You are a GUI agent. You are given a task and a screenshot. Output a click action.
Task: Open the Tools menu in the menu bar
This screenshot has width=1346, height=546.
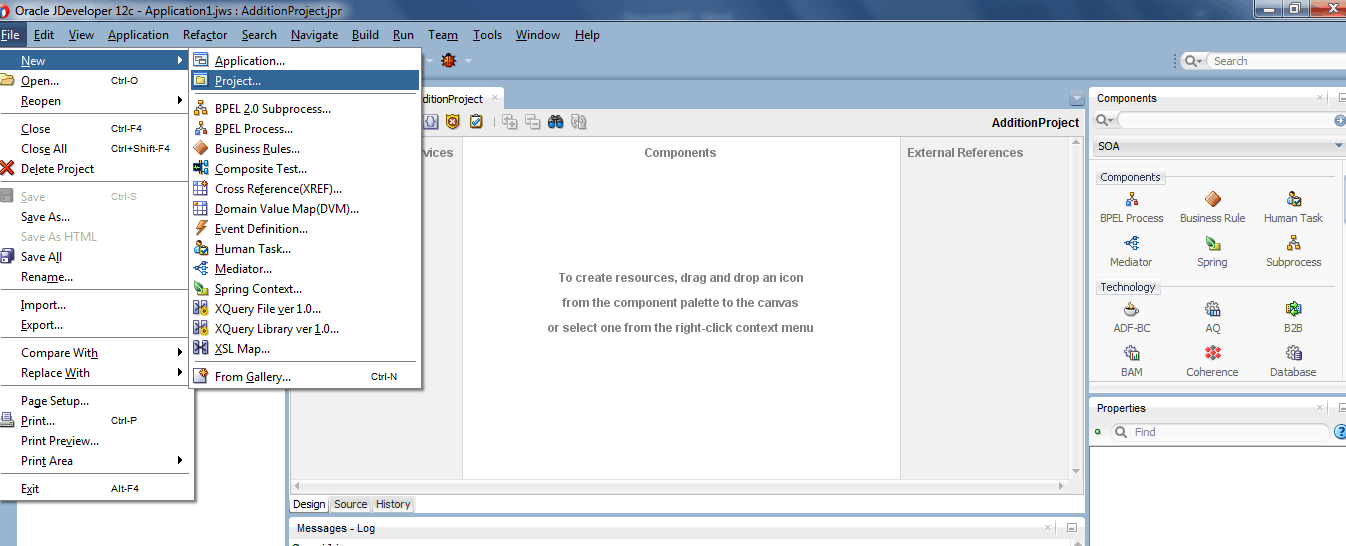487,35
